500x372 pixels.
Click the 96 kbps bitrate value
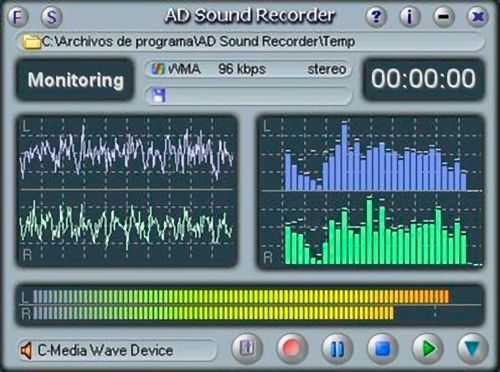click(x=242, y=69)
